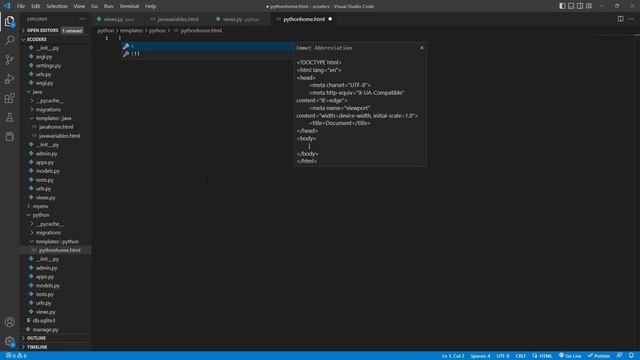Collapse the templates\java folder
Image resolution: width=640 pixels, height=360 pixels.
point(55,118)
